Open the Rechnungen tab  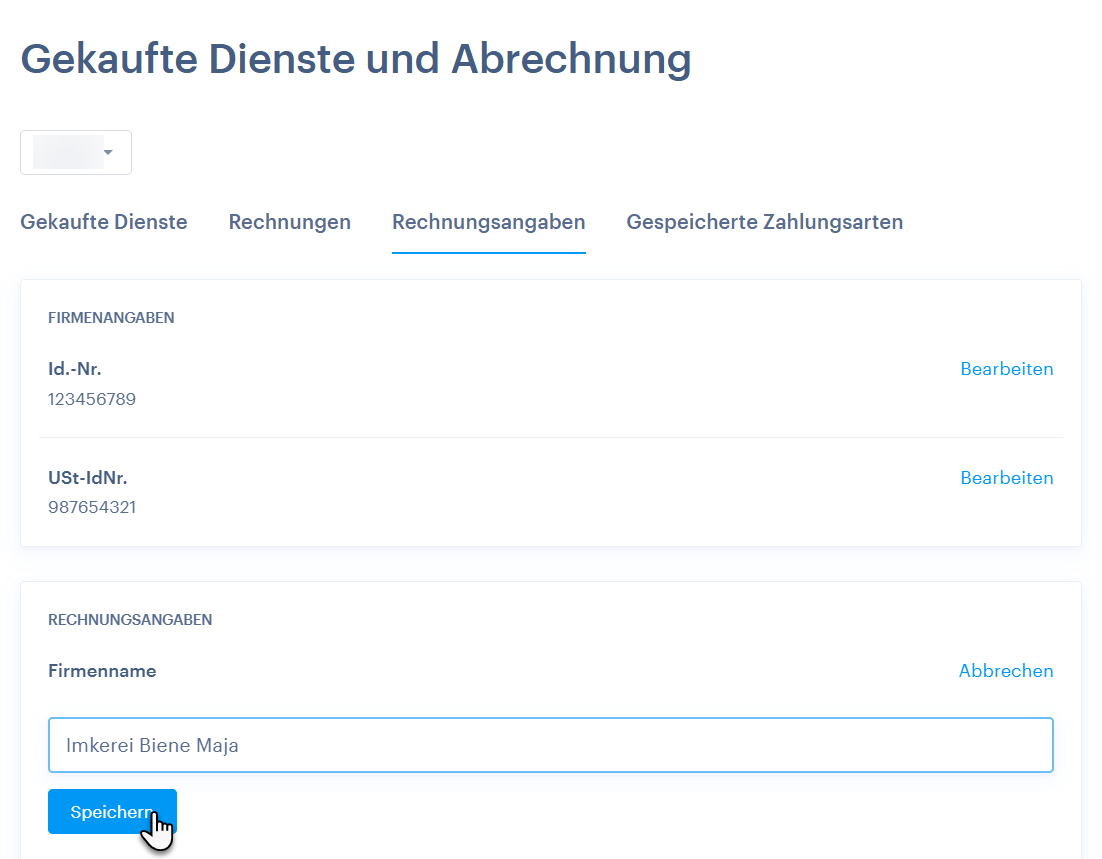tap(289, 222)
